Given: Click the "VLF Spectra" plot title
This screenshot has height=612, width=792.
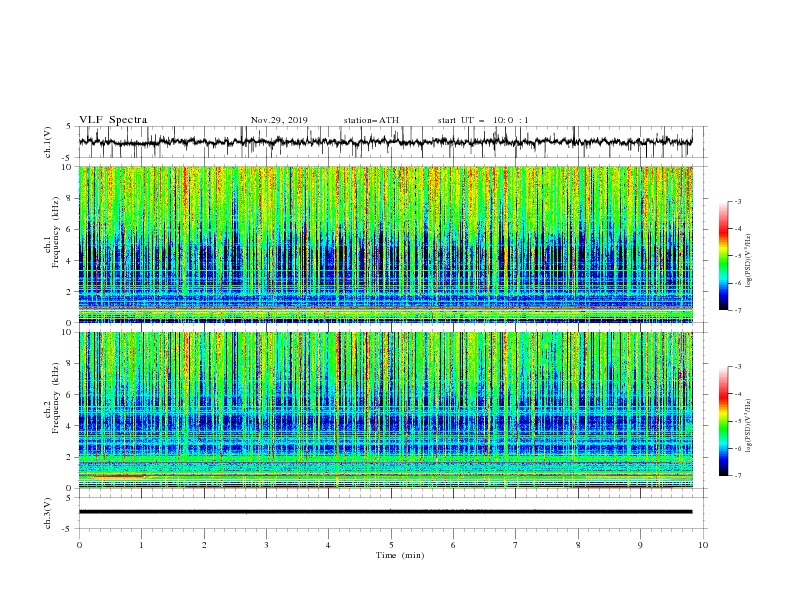Looking at the screenshot, I should [113, 120].
